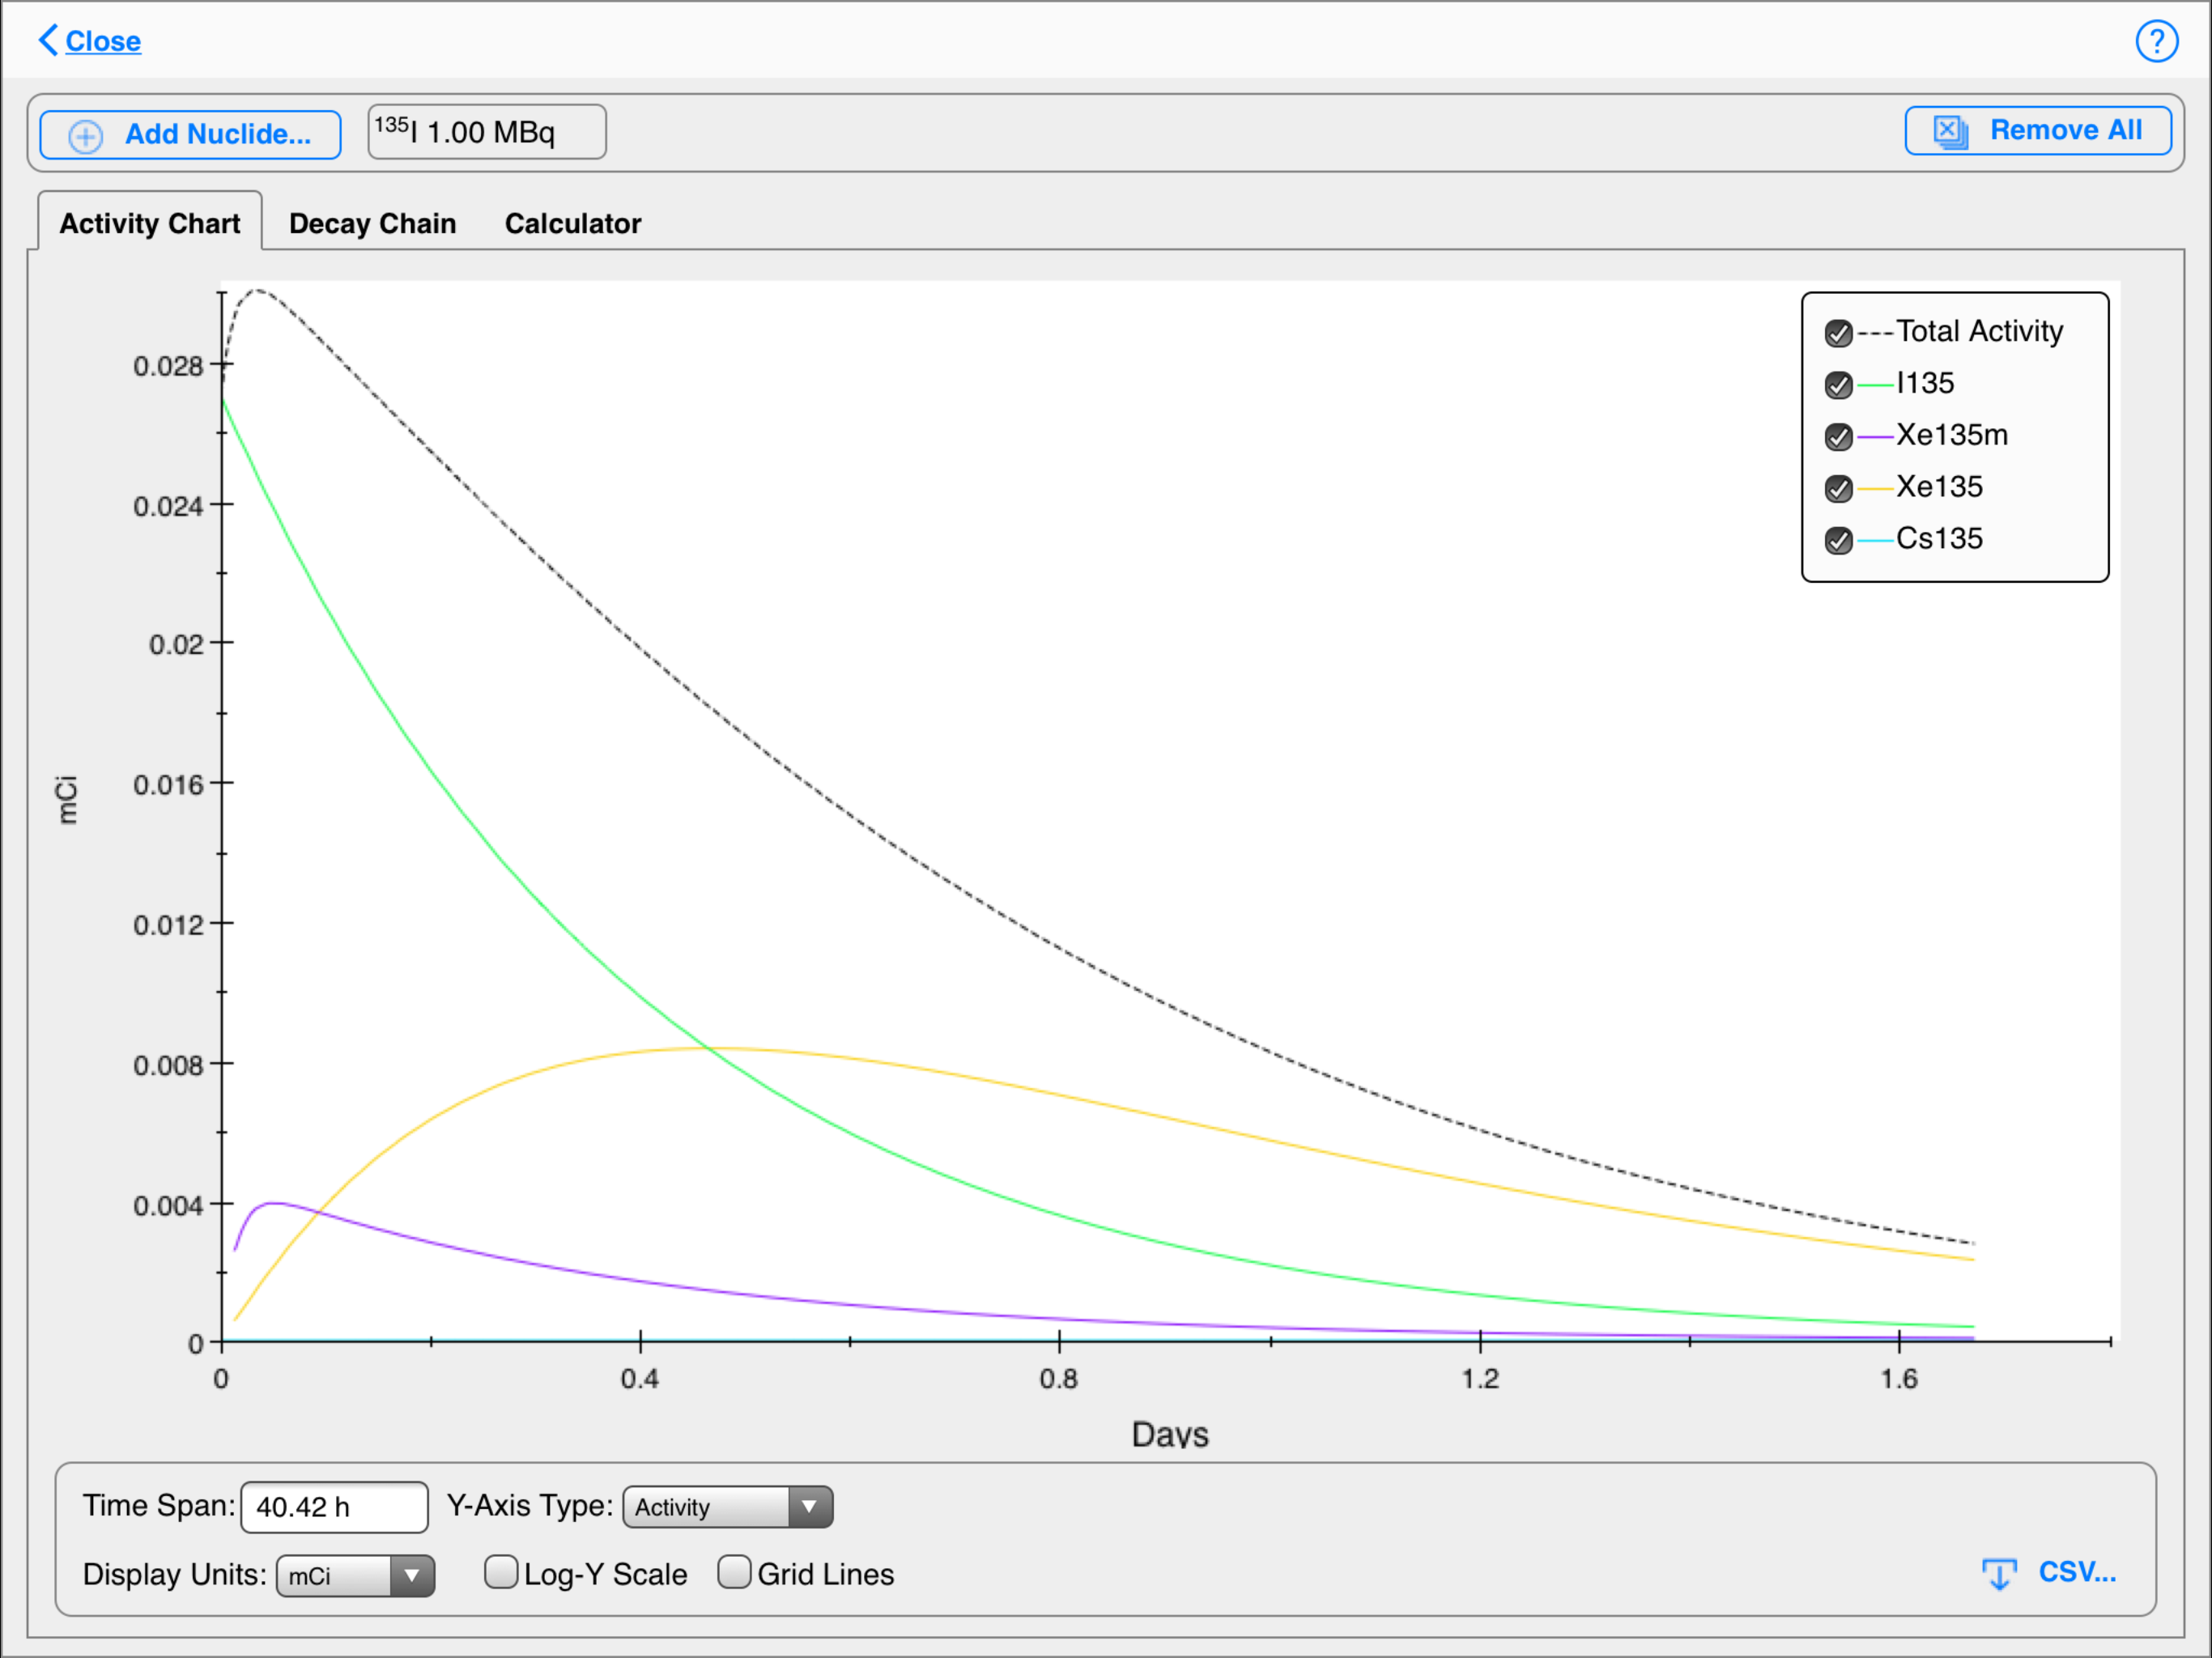2212x1658 pixels.
Task: Uncheck Total Activity in the legend
Action: [x=1838, y=333]
